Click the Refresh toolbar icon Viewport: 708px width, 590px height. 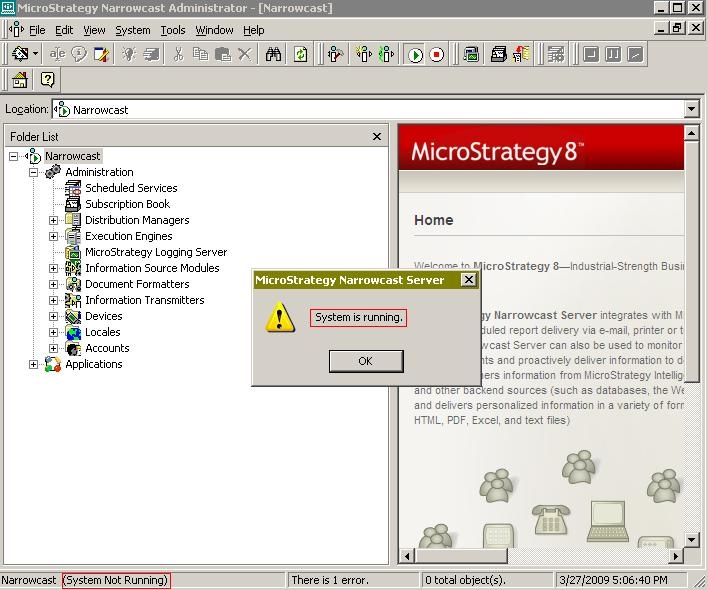coord(300,54)
